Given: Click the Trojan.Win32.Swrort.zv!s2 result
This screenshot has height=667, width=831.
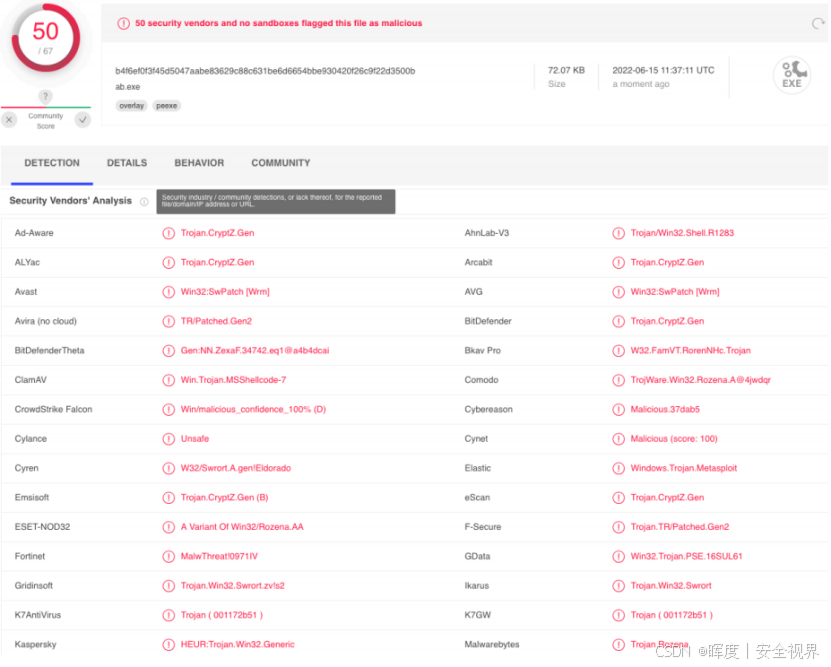Looking at the screenshot, I should coord(233,586).
